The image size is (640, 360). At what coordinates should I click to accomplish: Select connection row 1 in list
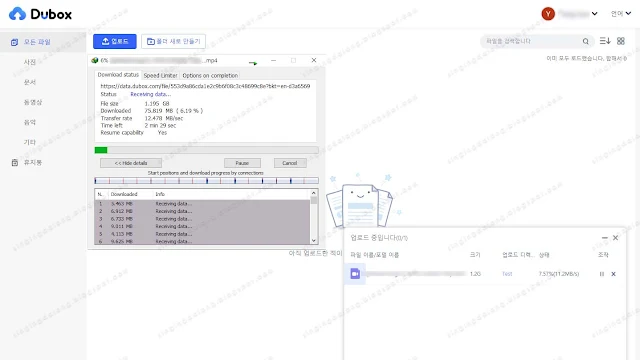[202, 203]
